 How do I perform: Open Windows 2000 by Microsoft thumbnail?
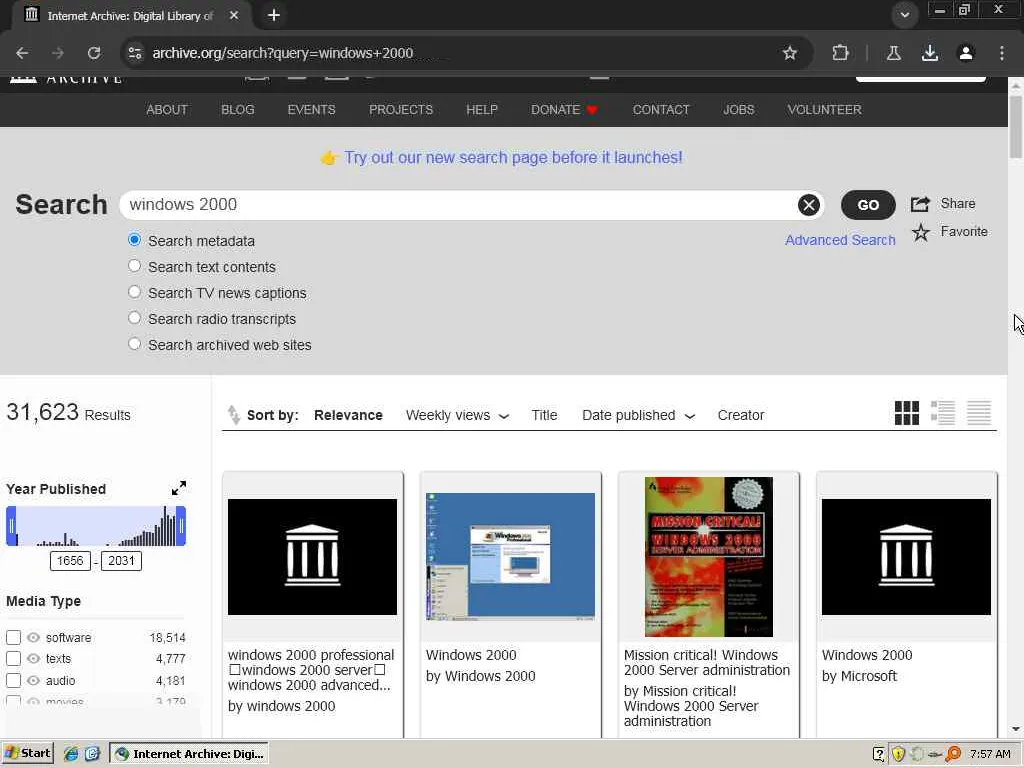coord(906,557)
